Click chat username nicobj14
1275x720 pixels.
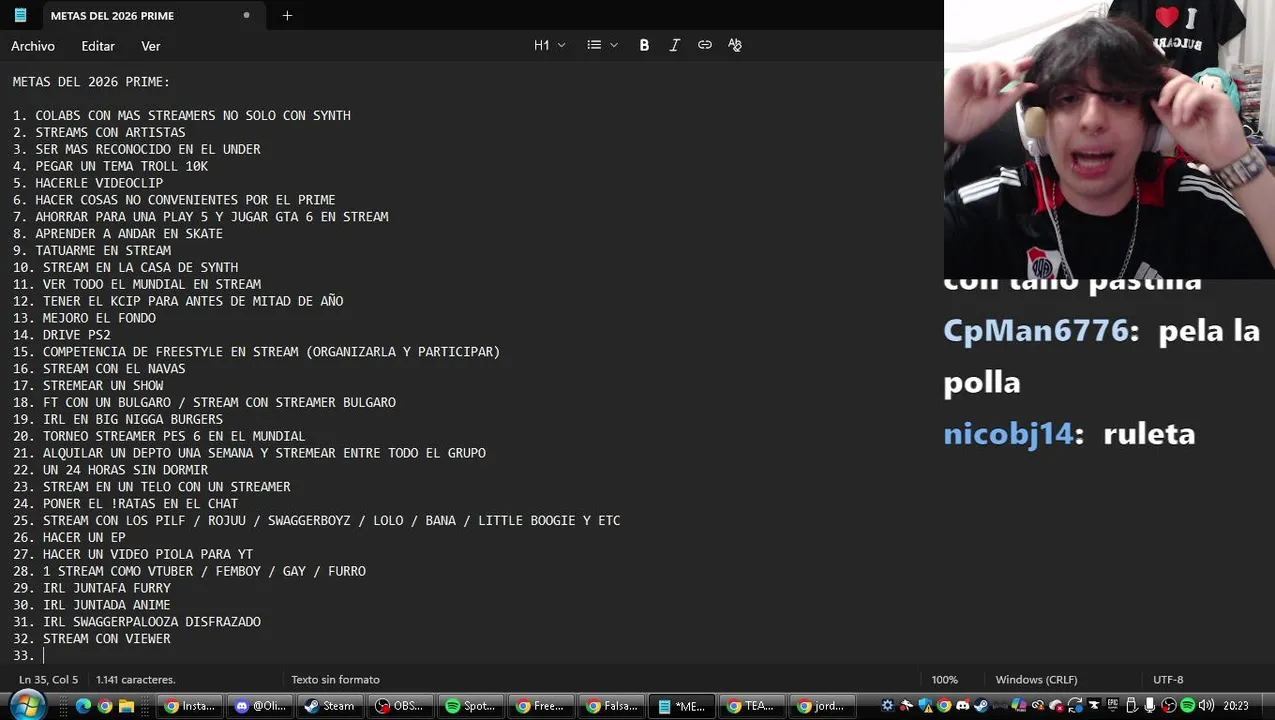point(1008,434)
